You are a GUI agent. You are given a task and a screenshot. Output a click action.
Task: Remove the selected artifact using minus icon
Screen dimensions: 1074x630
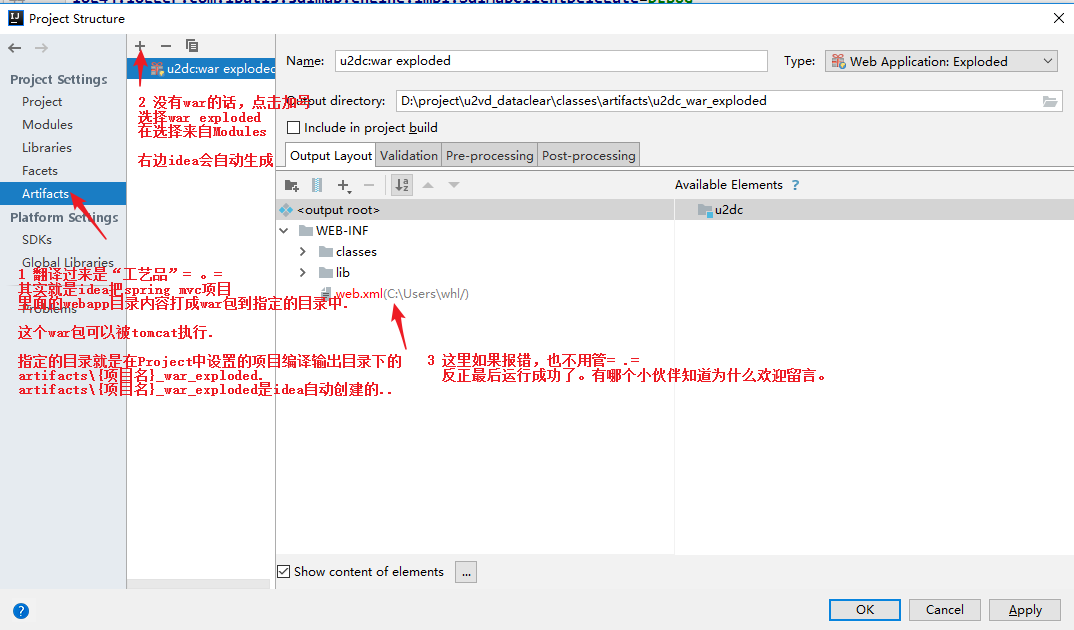(x=165, y=45)
